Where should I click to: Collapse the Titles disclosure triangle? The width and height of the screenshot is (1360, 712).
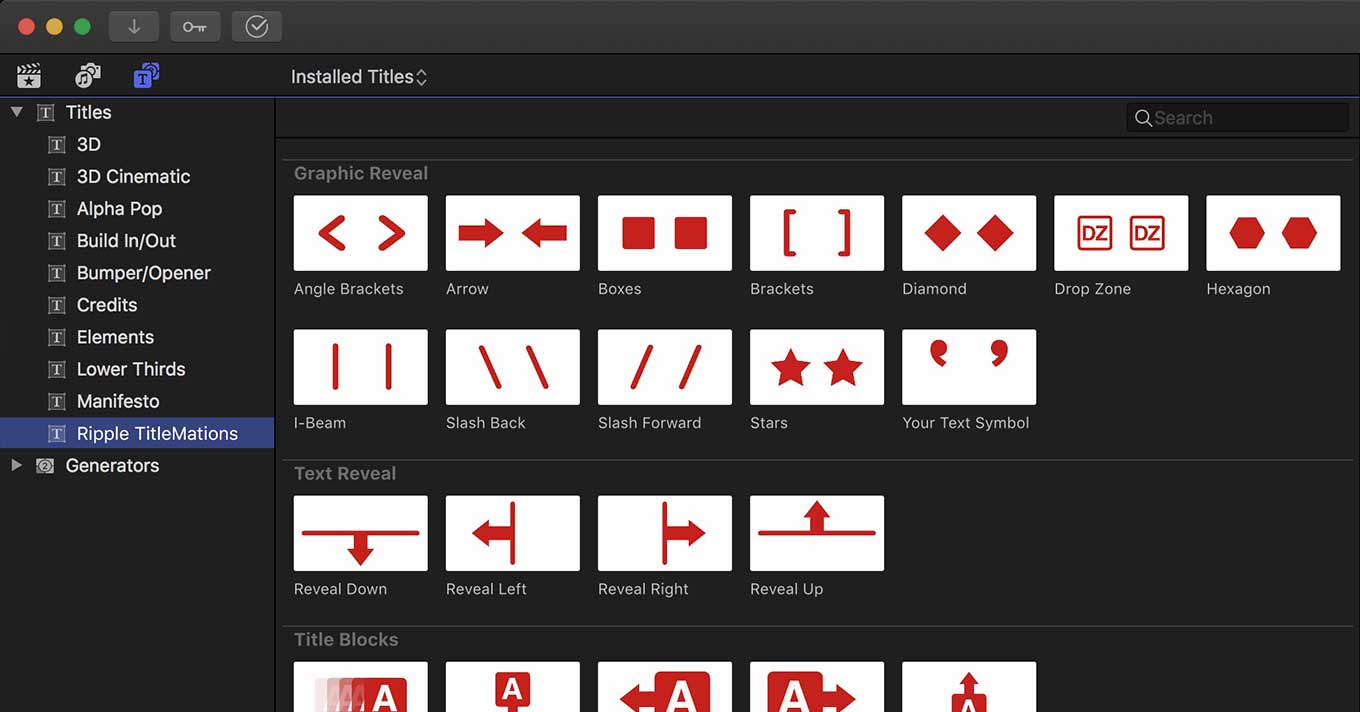(17, 112)
